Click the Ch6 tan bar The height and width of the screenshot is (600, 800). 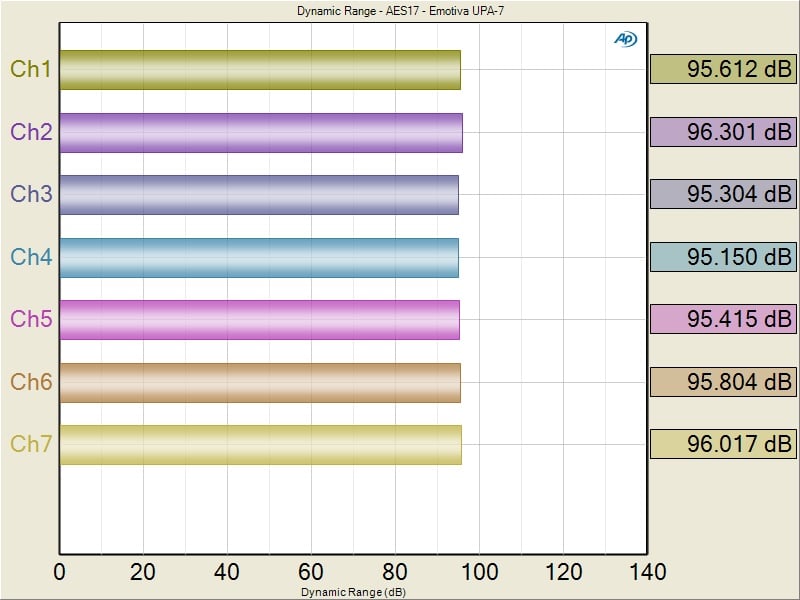click(x=260, y=382)
